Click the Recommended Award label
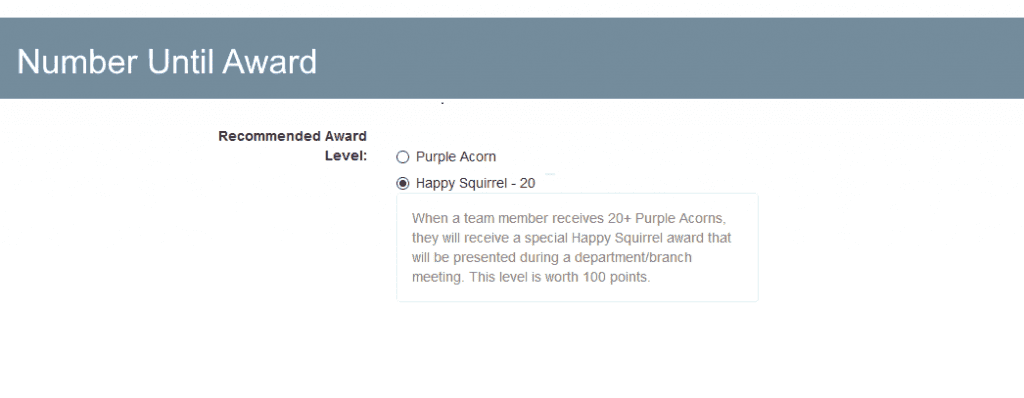 coord(293,137)
